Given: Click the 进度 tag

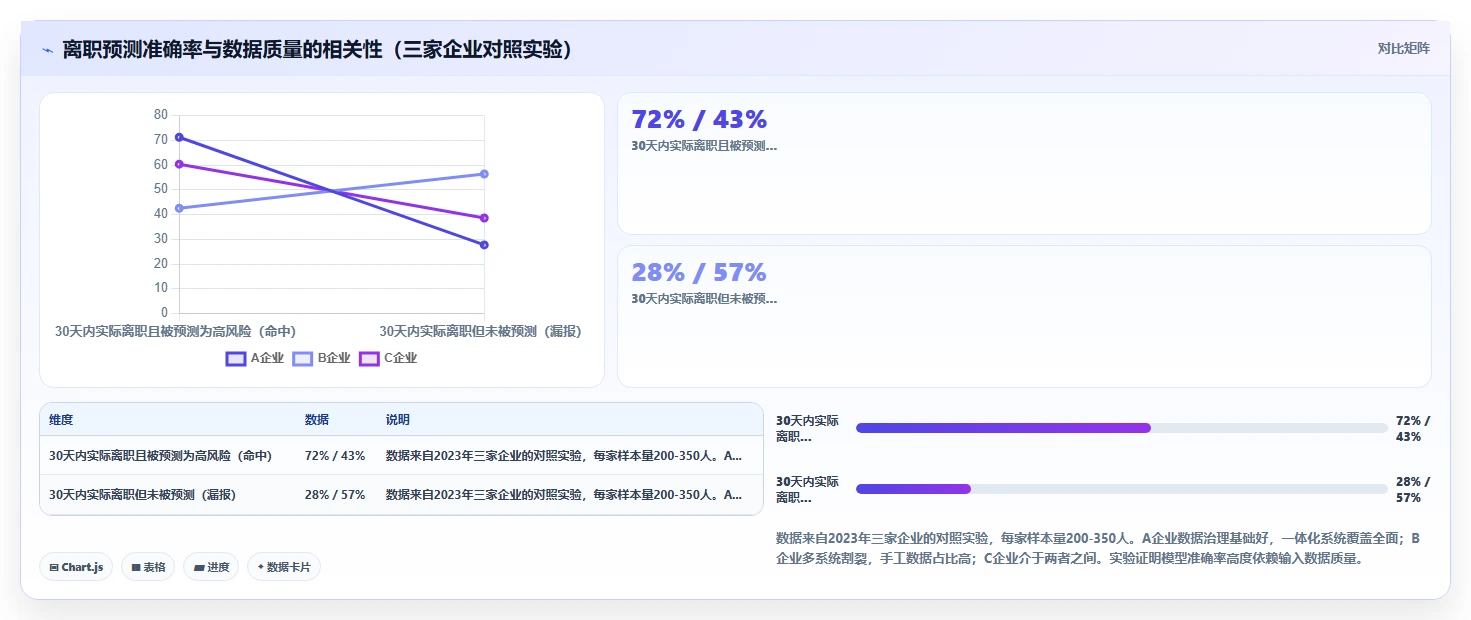Looking at the screenshot, I should [x=211, y=567].
